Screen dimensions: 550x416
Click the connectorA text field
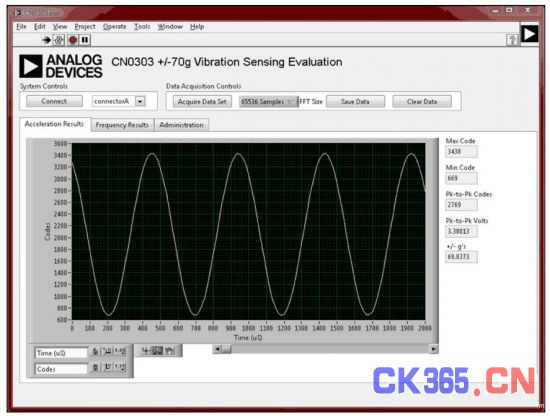tap(114, 101)
